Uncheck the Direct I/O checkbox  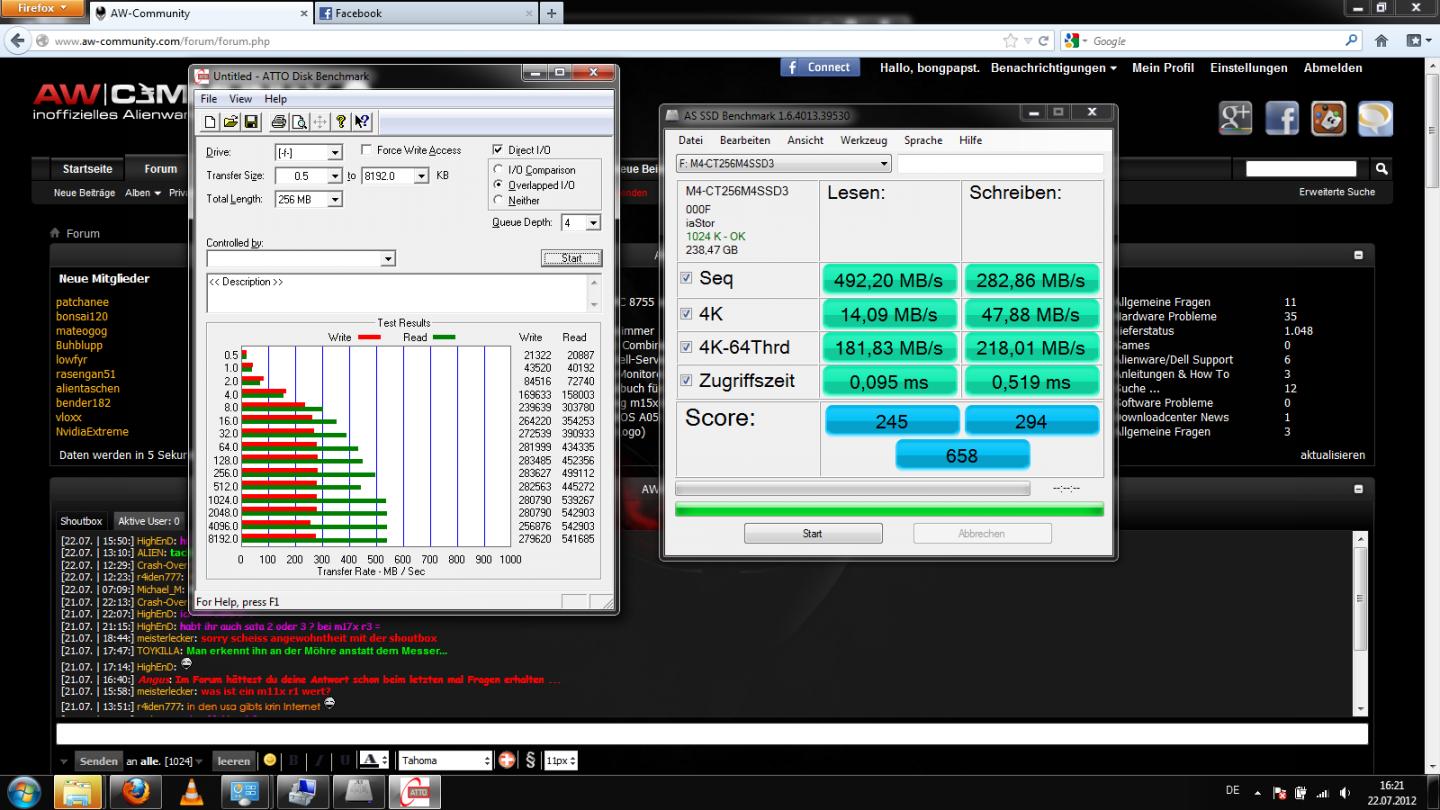pyautogui.click(x=498, y=150)
